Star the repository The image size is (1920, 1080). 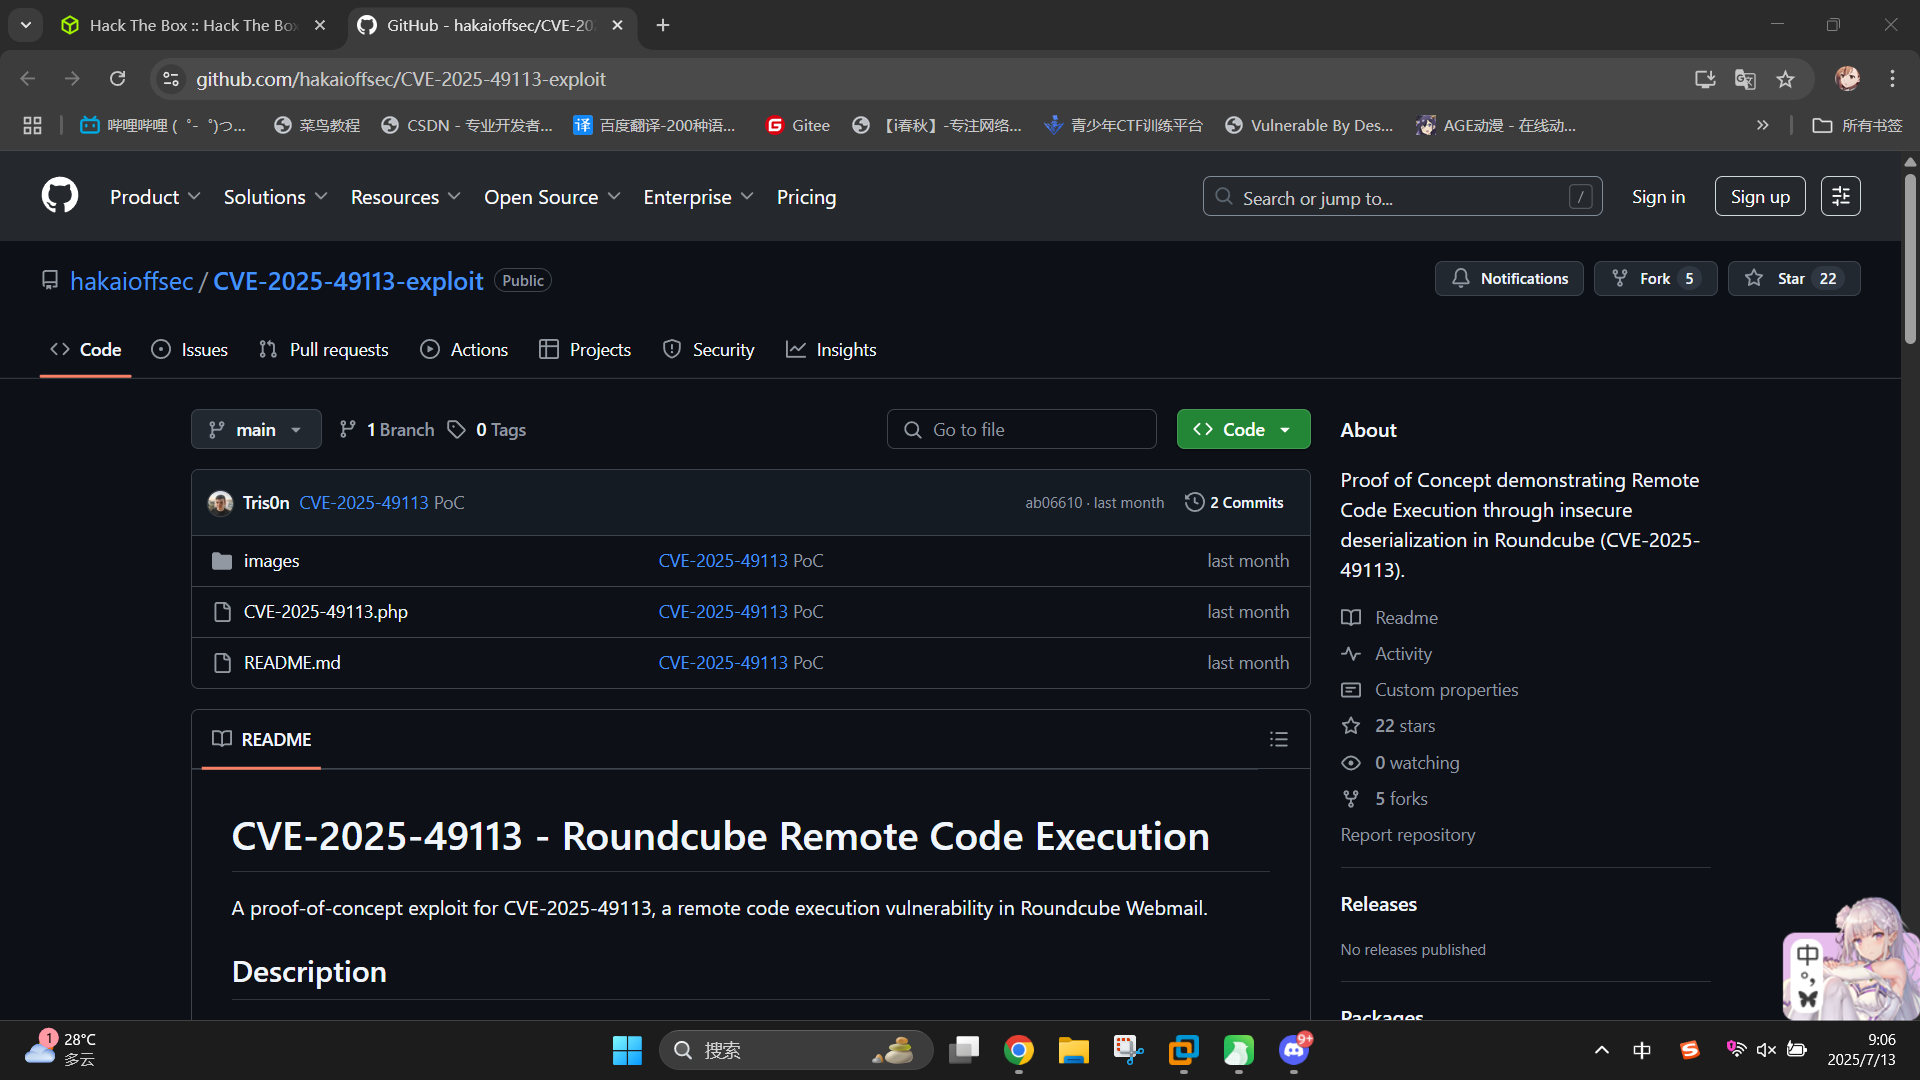click(x=1793, y=279)
